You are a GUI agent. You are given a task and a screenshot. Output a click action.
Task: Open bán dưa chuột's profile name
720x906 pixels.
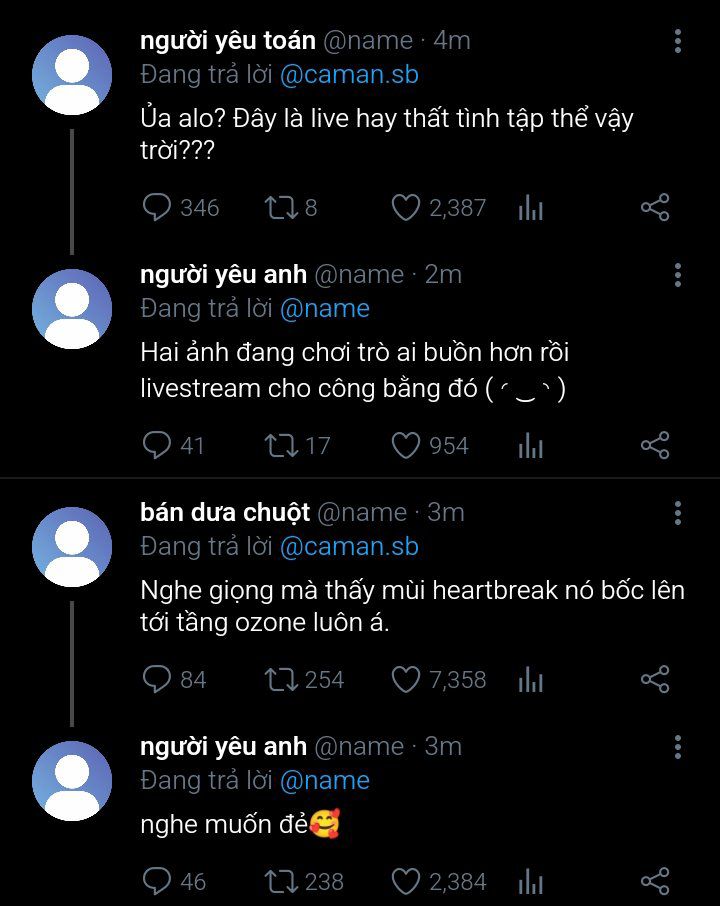point(225,512)
